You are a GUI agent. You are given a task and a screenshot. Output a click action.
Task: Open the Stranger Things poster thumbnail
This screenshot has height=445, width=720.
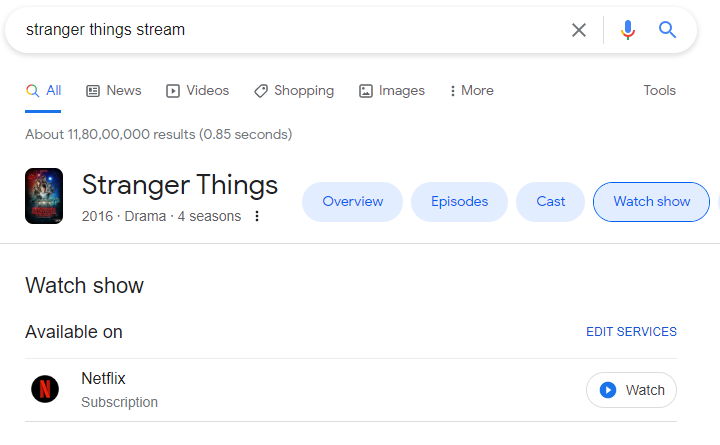coord(44,196)
